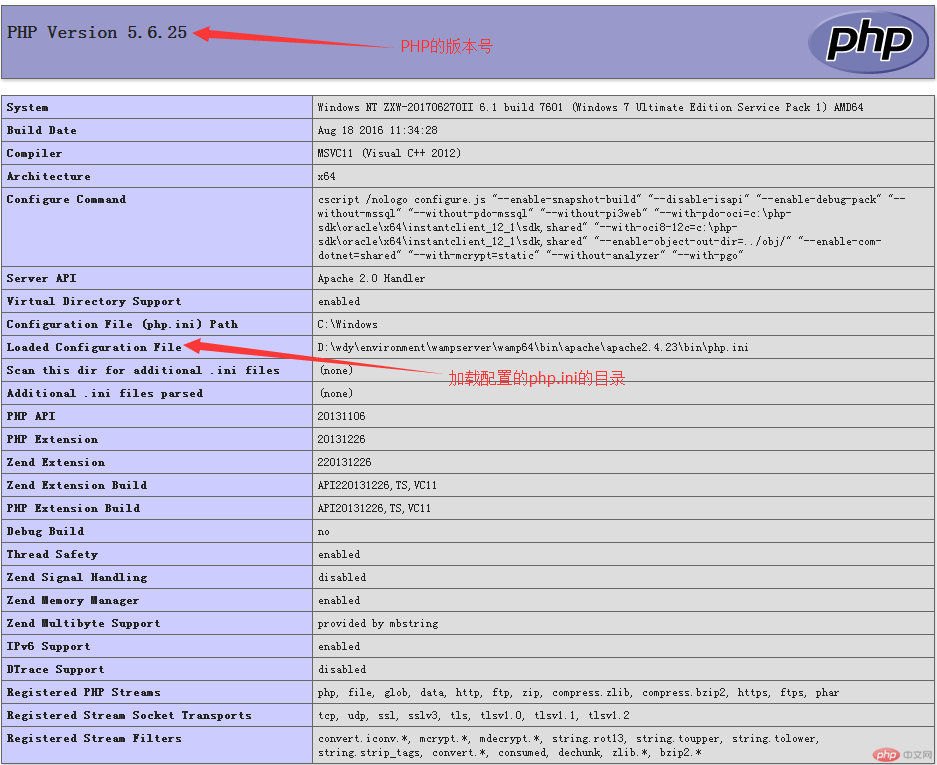Screen dimensions: 937x765
Task: Click the red 加载配置的php.ini的目录 annotation
Action: pyautogui.click(x=536, y=378)
